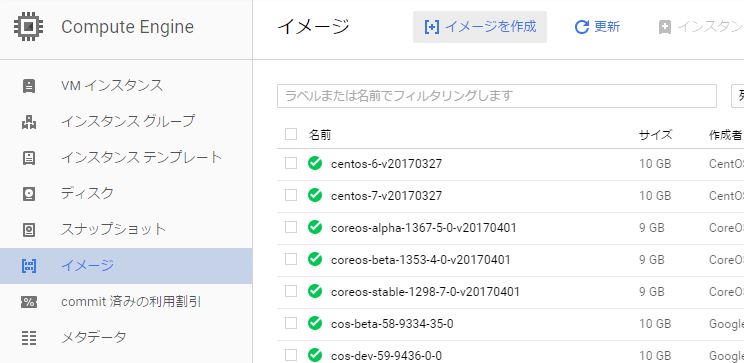Open VM インスタンス in the sidebar
The width and height of the screenshot is (744, 363).
[126, 86]
